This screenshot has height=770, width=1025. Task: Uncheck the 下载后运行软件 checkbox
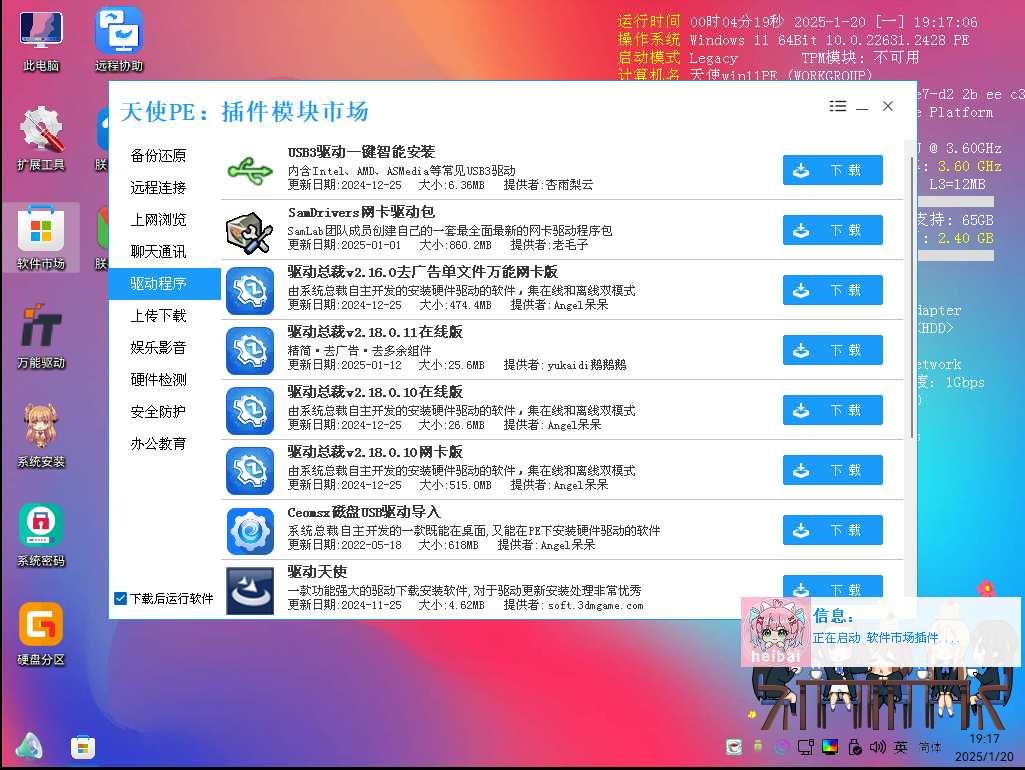point(120,598)
